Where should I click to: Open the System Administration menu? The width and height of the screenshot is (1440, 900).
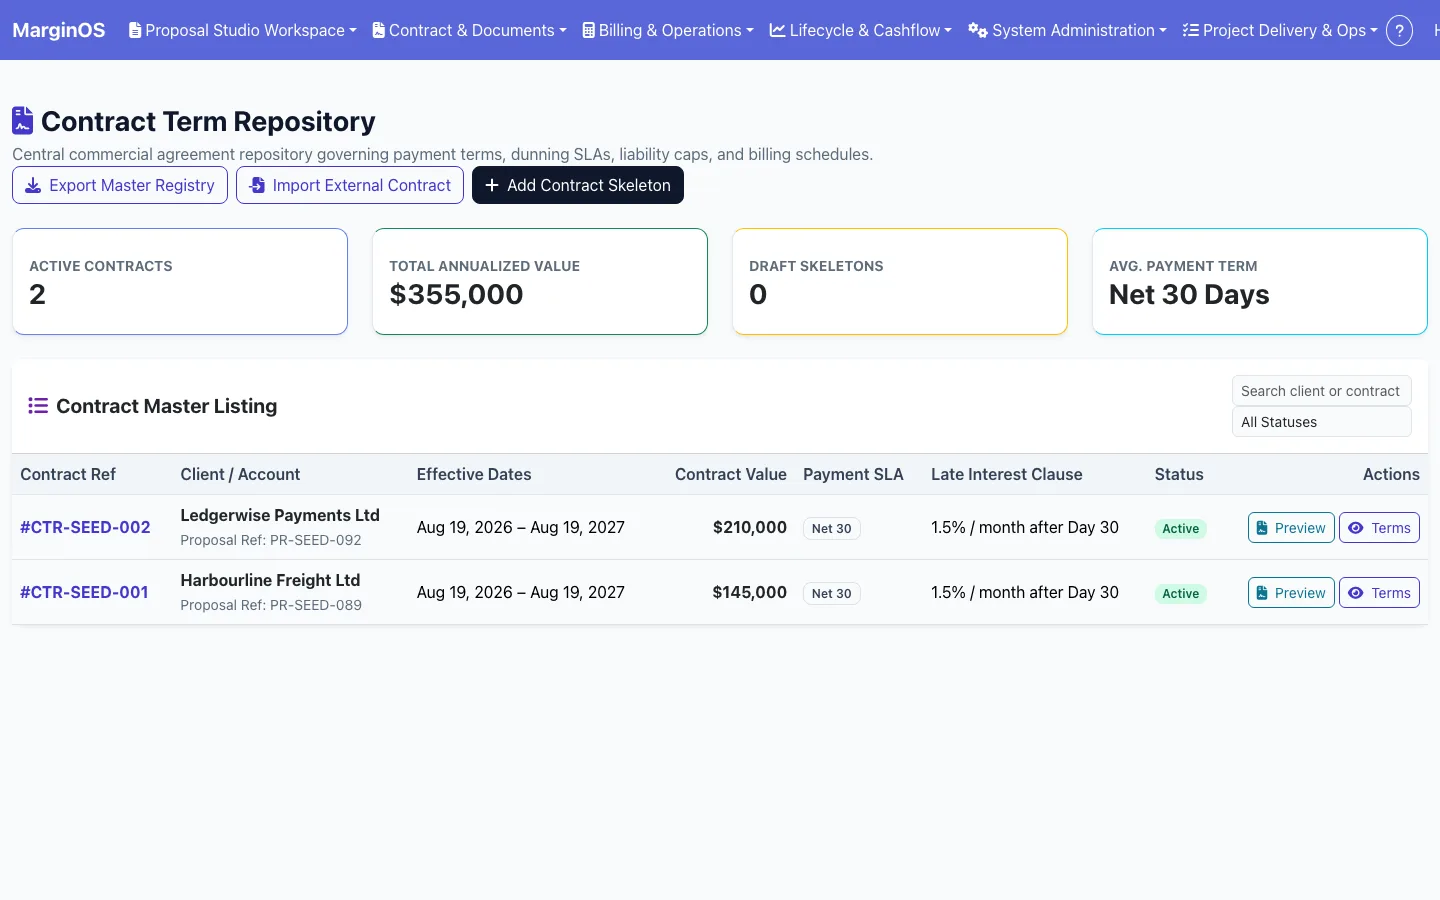click(1067, 30)
